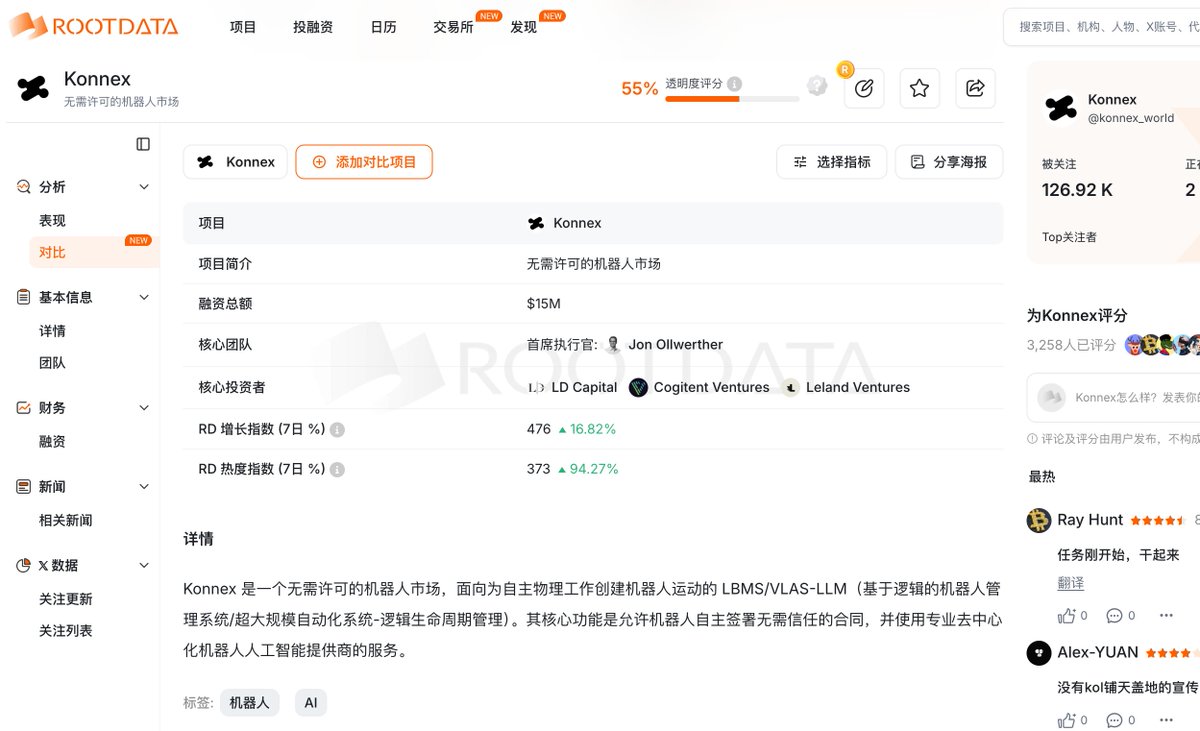Like Ray Hunt's comment with thumbs-up
Screen dimensions: 1200x731
pyautogui.click(x=1067, y=615)
